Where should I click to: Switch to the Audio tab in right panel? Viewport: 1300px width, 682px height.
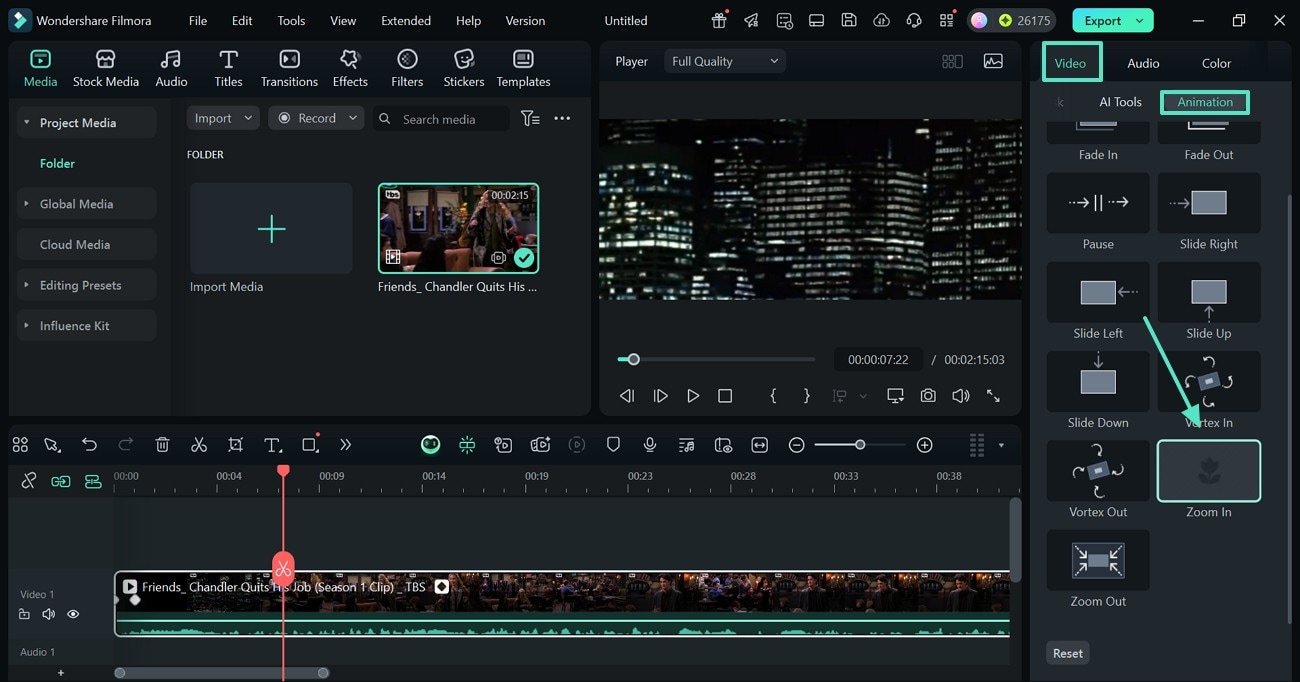[x=1142, y=62]
